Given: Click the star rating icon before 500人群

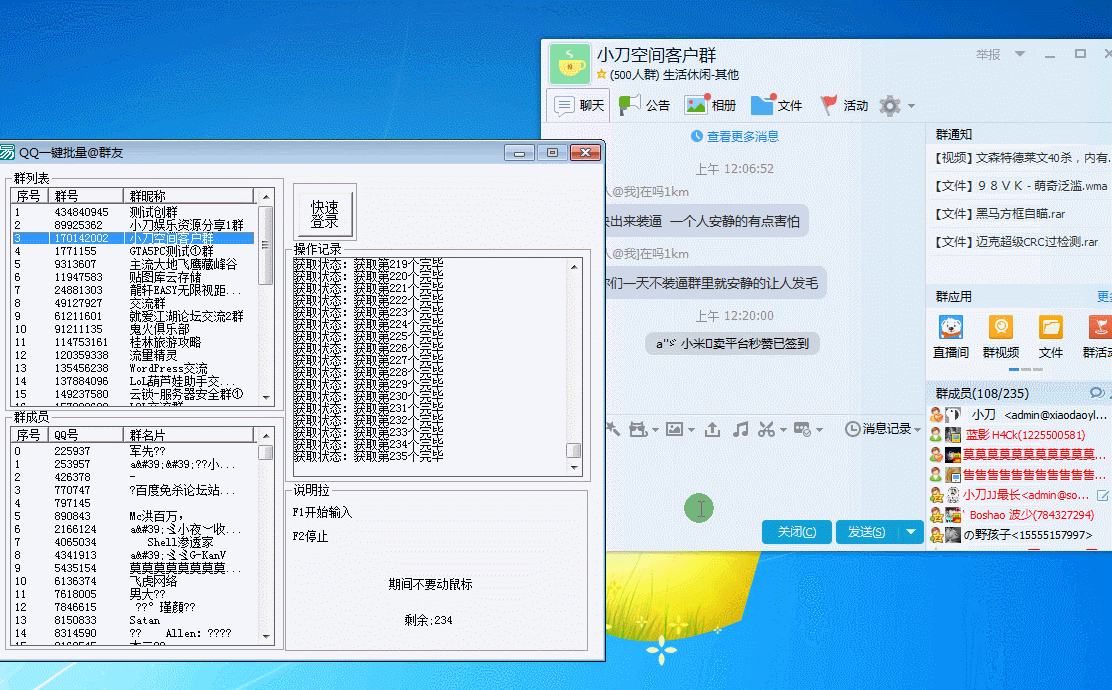Looking at the screenshot, I should click(x=601, y=74).
